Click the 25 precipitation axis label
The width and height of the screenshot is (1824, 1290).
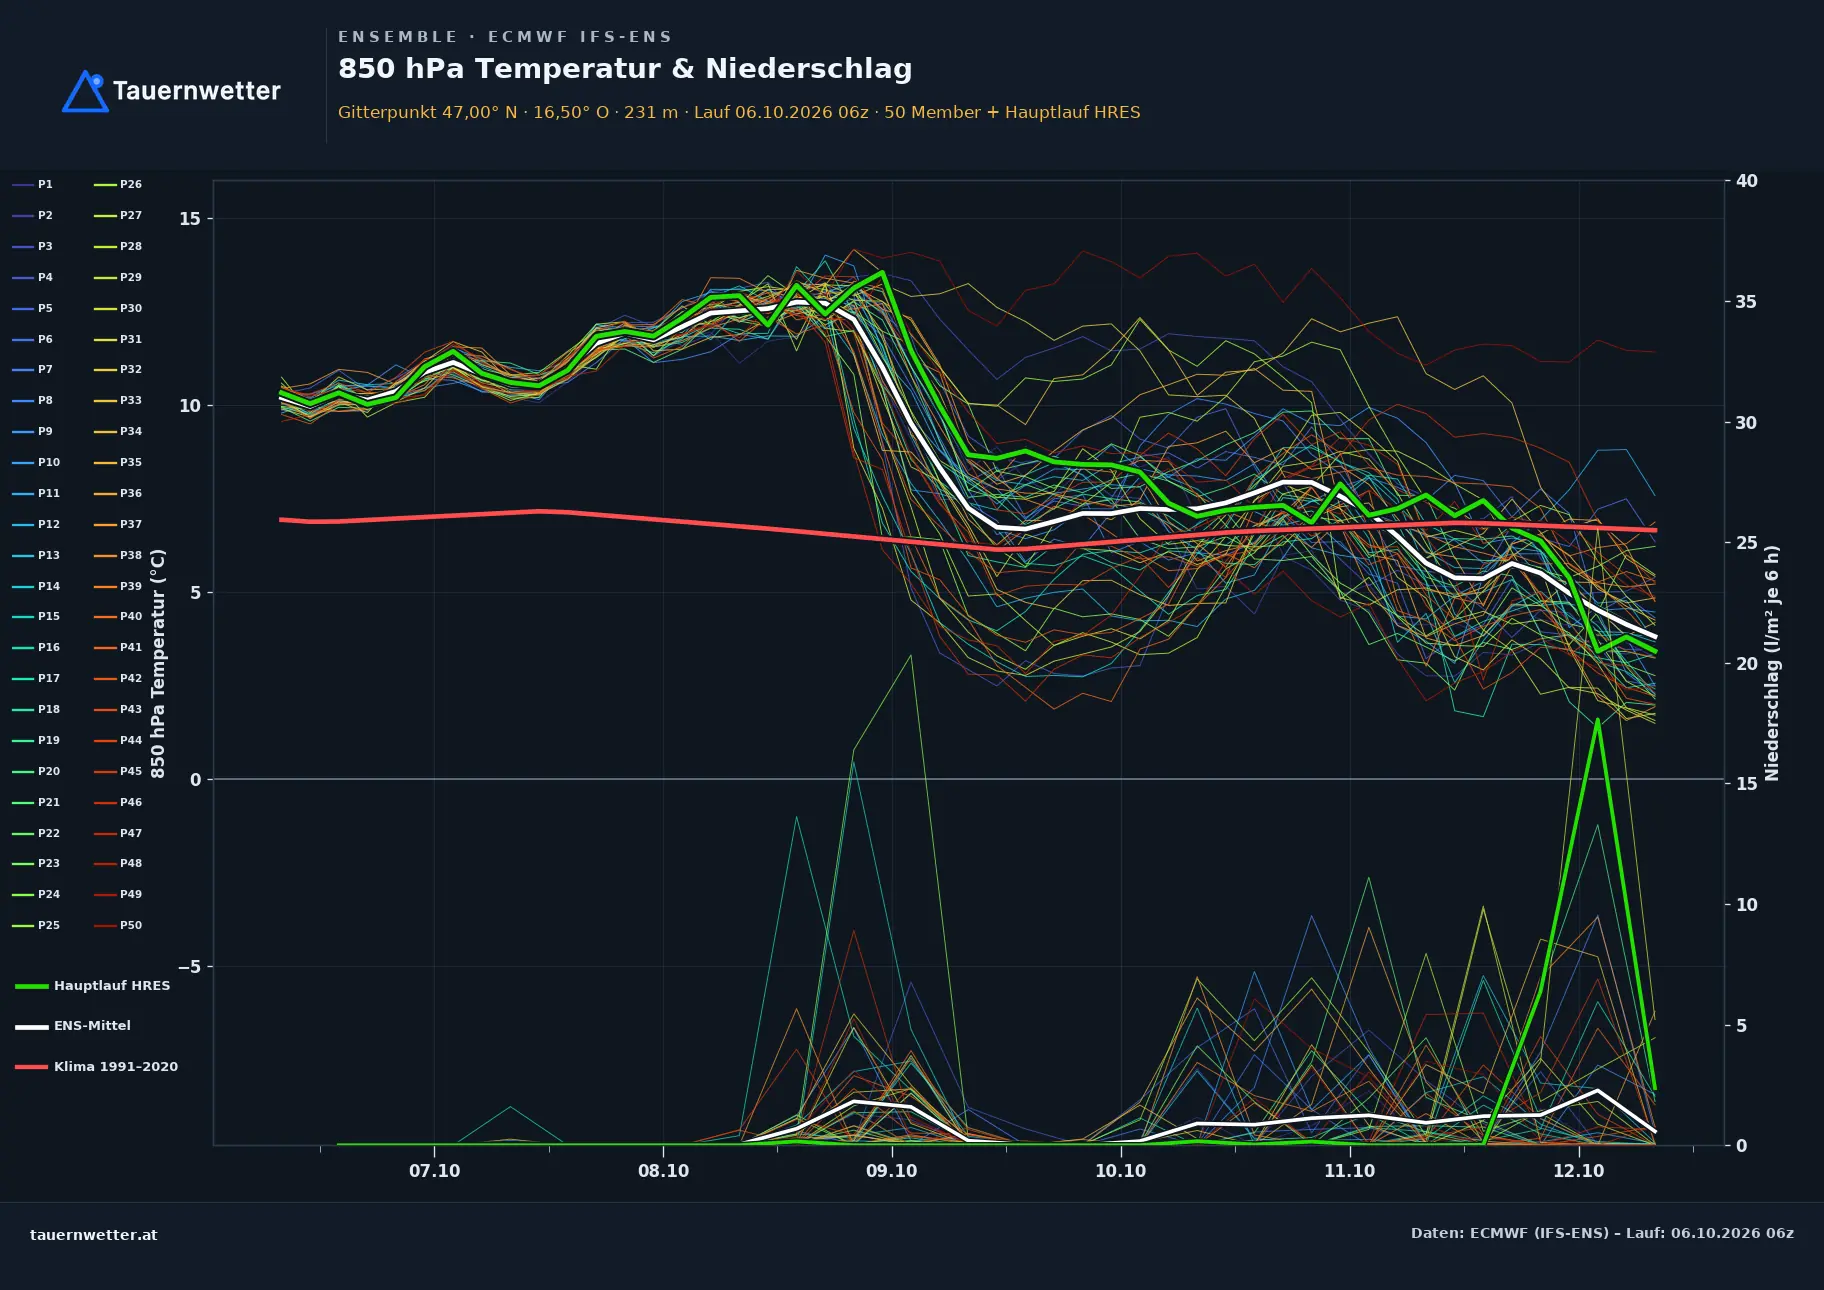pos(1746,543)
